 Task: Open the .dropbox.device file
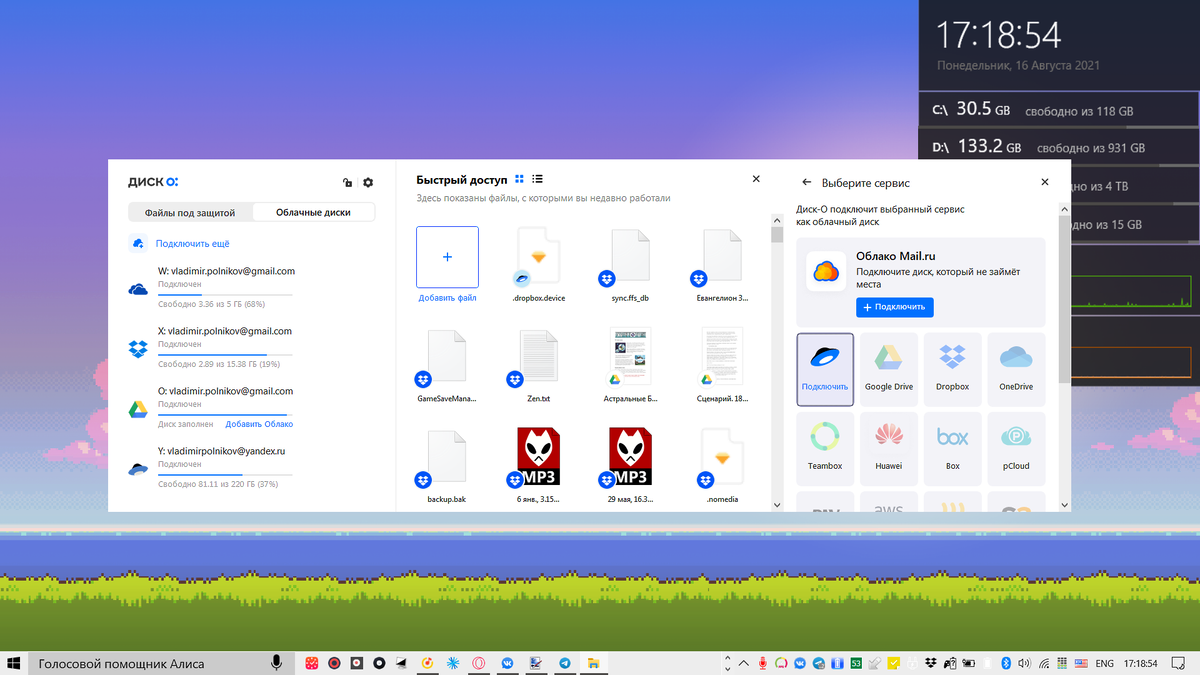[x=539, y=264]
